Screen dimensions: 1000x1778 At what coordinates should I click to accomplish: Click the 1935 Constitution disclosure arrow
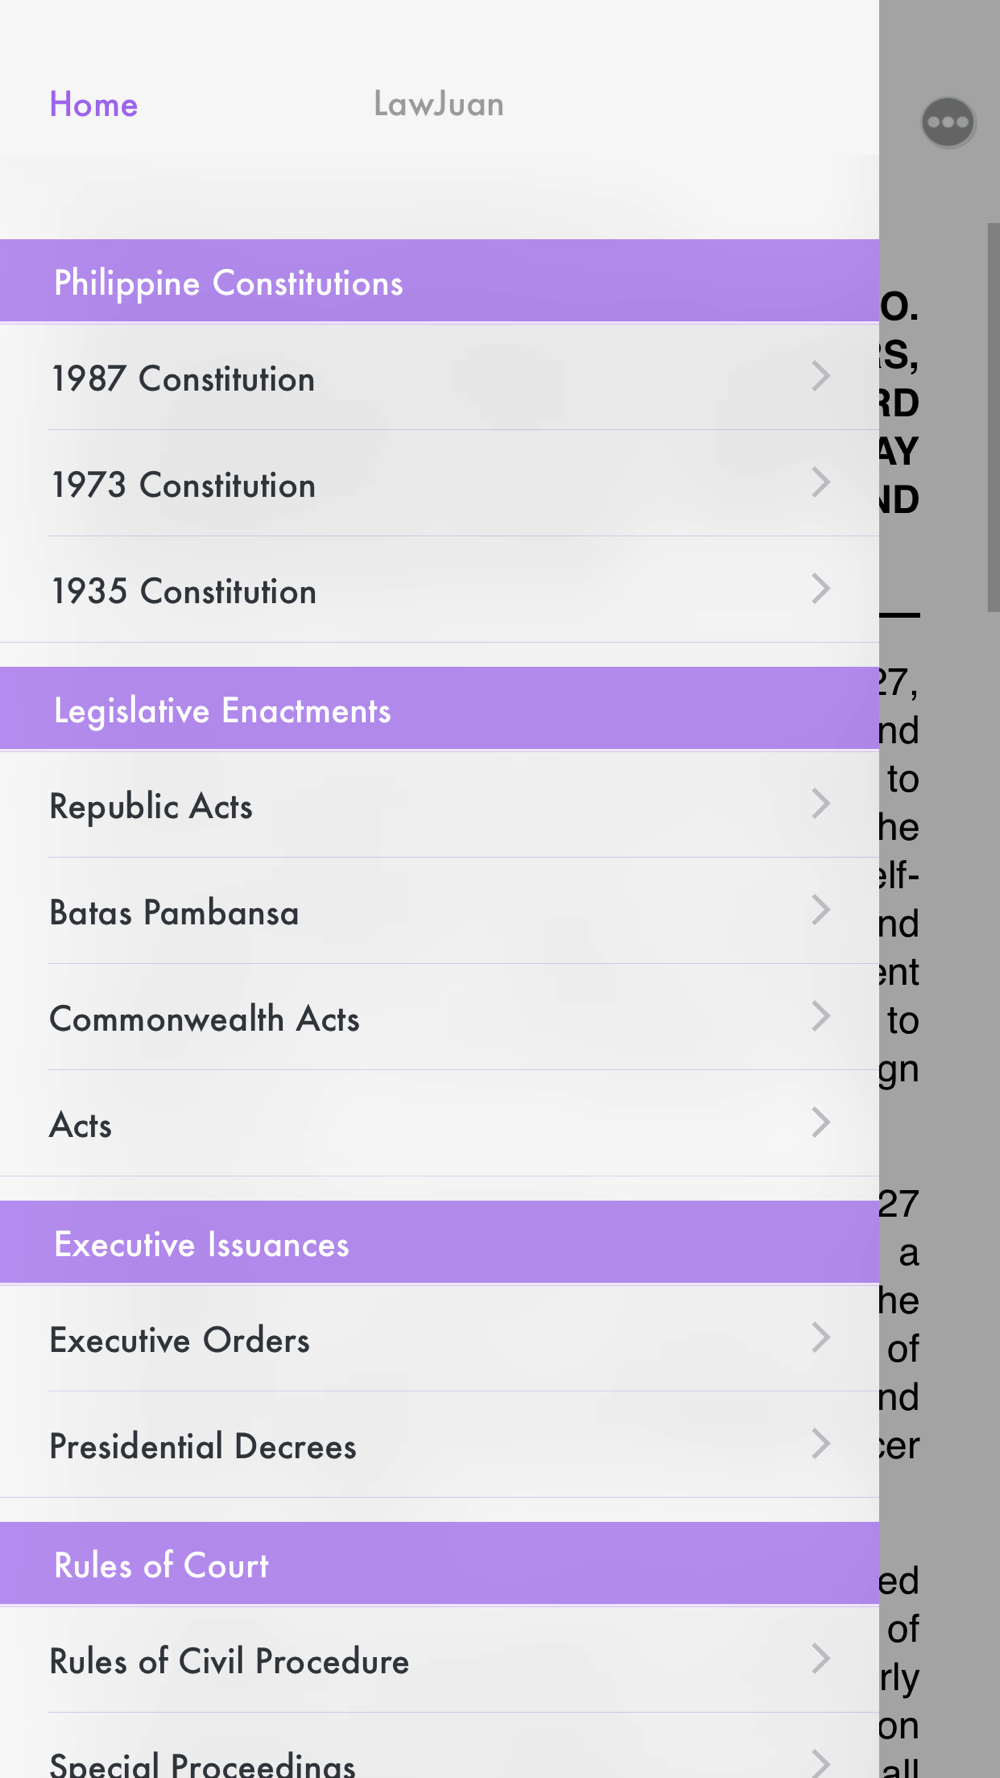click(821, 589)
